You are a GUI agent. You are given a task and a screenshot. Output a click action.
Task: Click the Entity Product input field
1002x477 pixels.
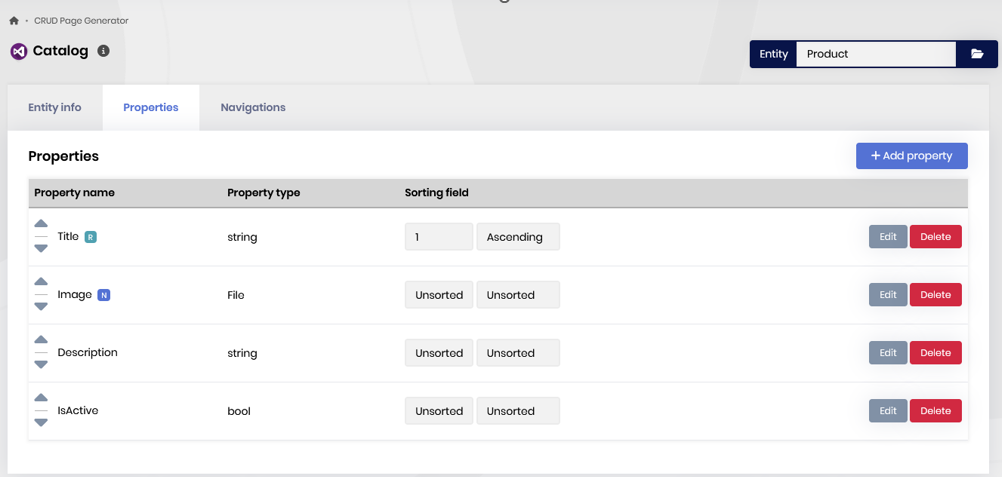pos(875,54)
